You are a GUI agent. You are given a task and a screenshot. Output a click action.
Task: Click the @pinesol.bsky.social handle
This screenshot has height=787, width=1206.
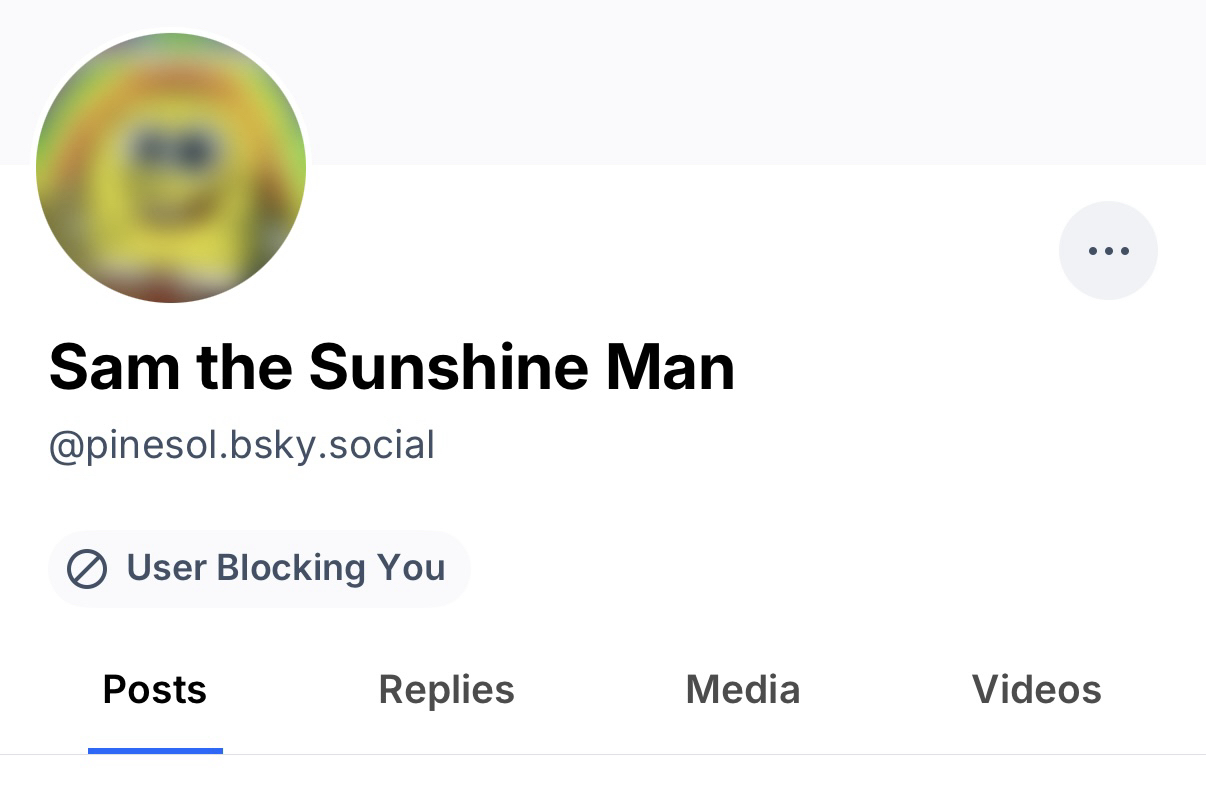coord(242,445)
